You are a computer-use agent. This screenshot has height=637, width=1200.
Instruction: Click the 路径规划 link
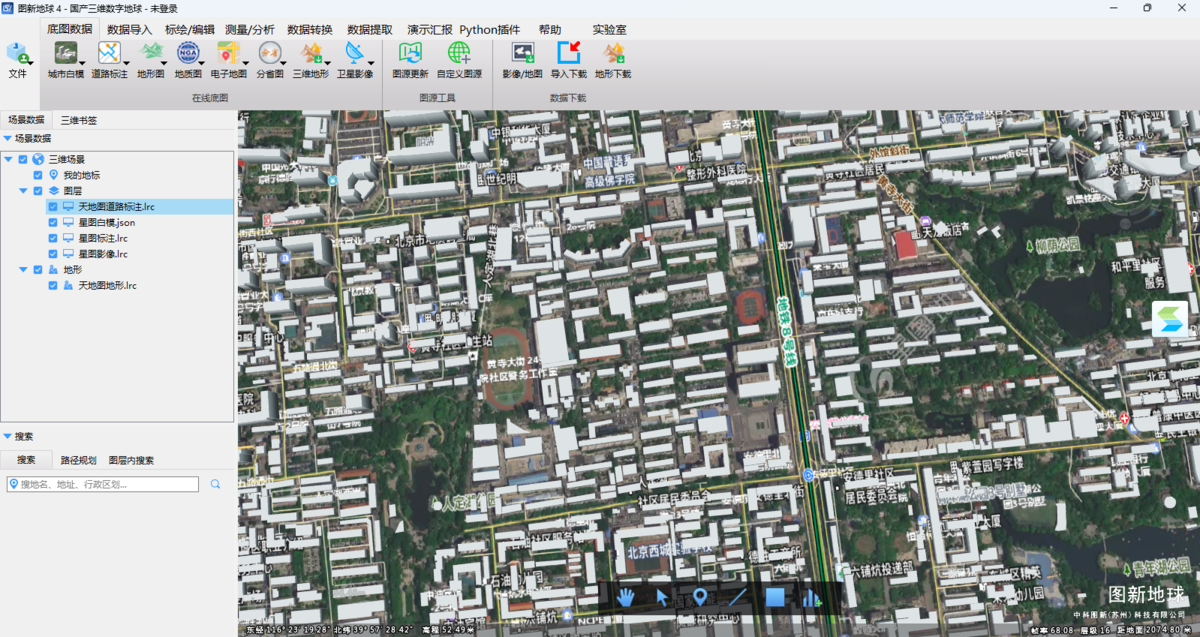pos(78,460)
